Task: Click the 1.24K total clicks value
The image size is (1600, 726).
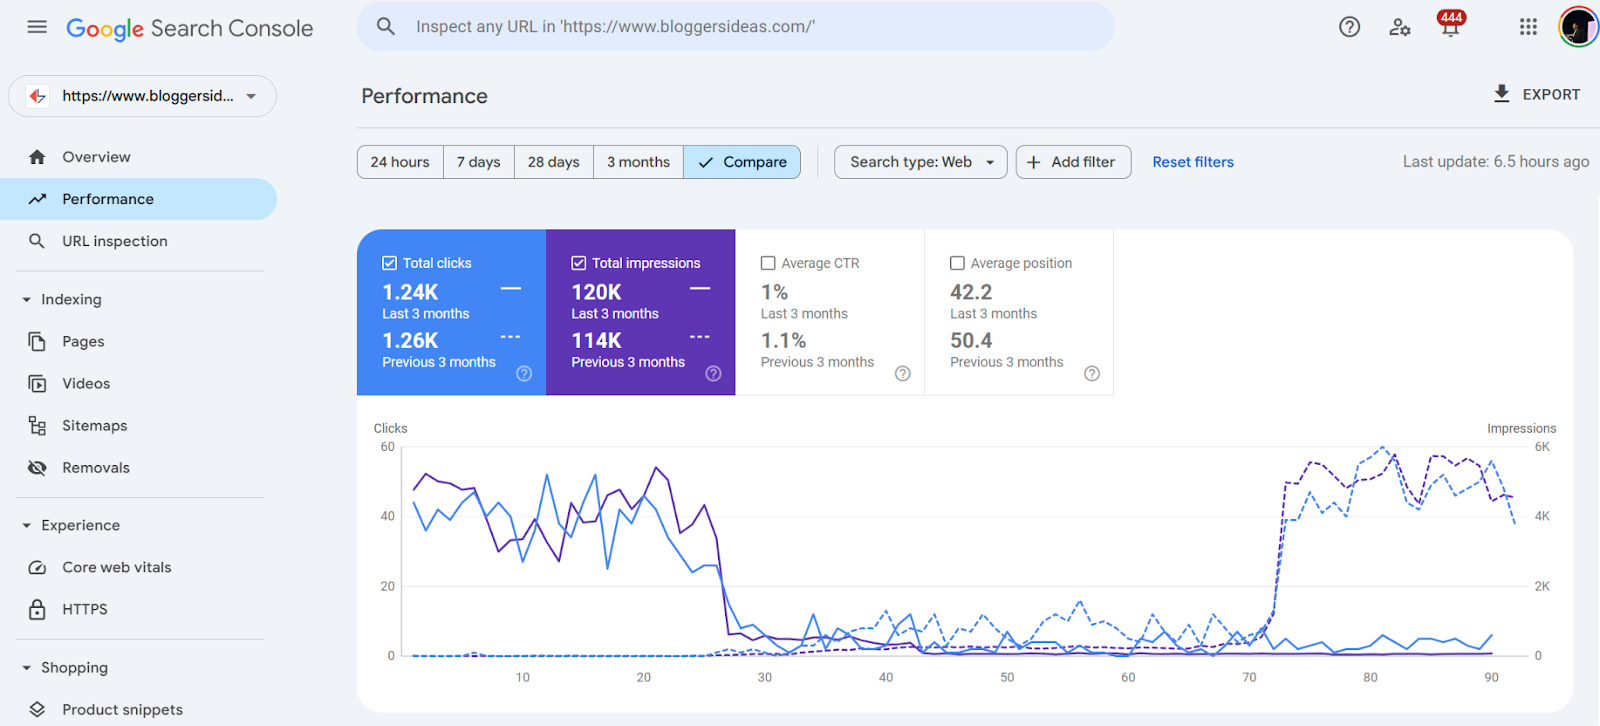Action: pyautogui.click(x=410, y=292)
